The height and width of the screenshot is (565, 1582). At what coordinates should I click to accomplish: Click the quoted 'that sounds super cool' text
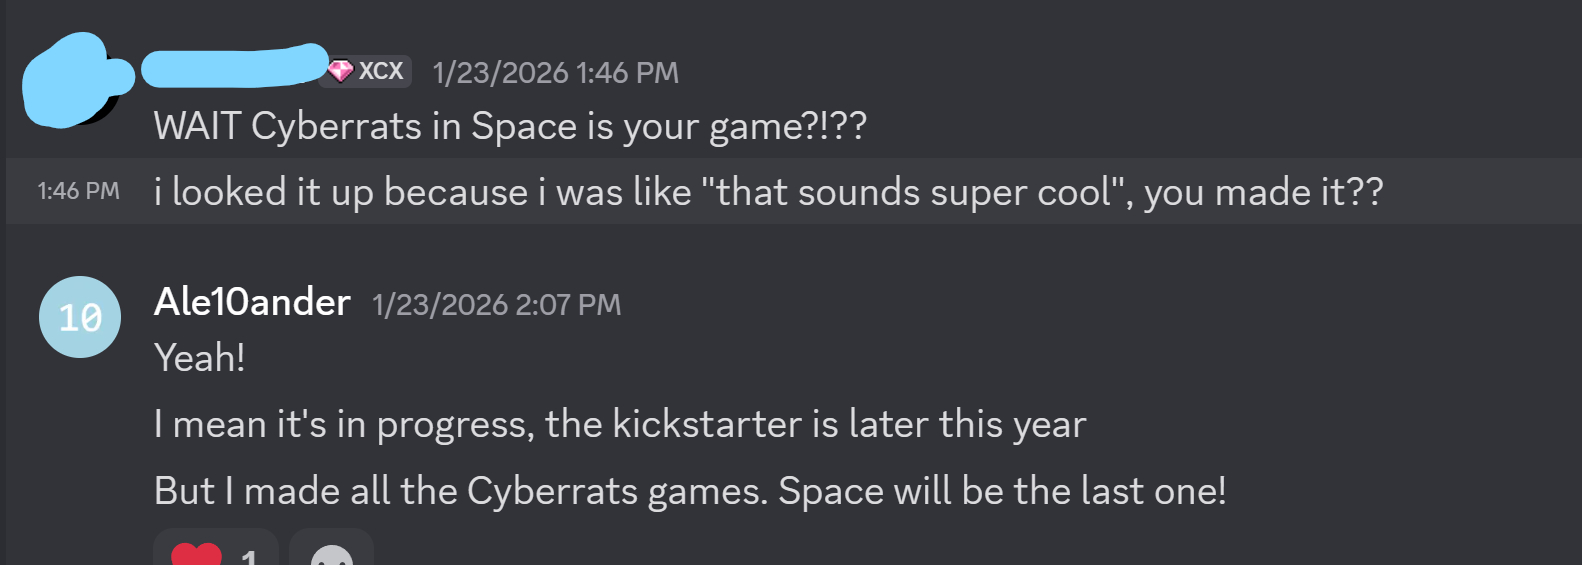click(914, 192)
